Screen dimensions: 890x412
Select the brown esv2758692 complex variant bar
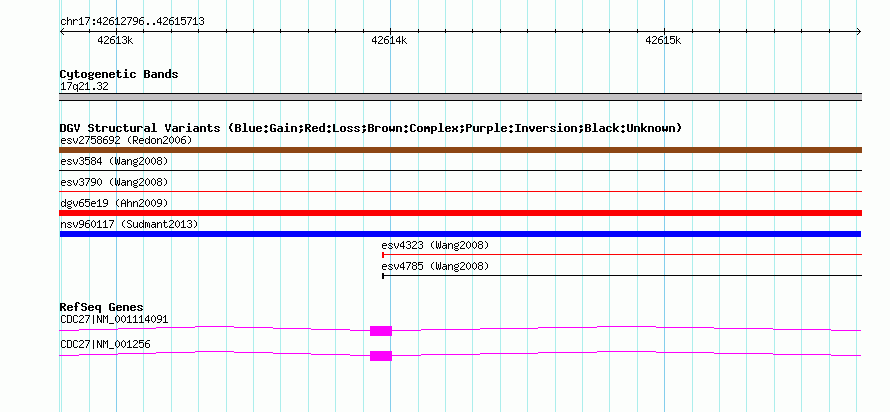point(460,150)
